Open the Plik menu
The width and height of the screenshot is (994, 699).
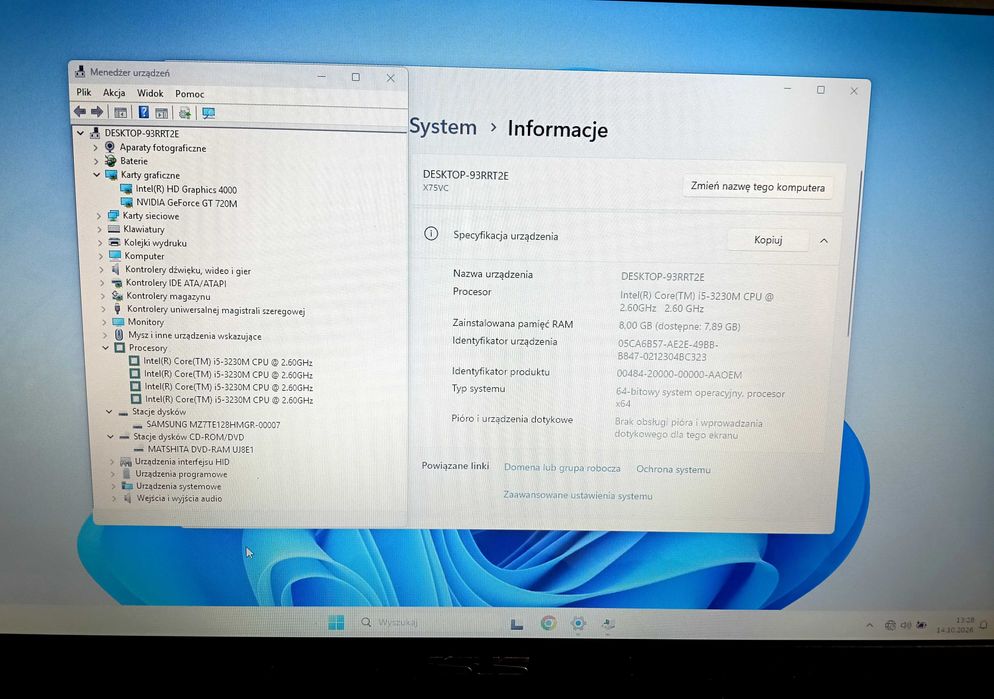coord(84,92)
